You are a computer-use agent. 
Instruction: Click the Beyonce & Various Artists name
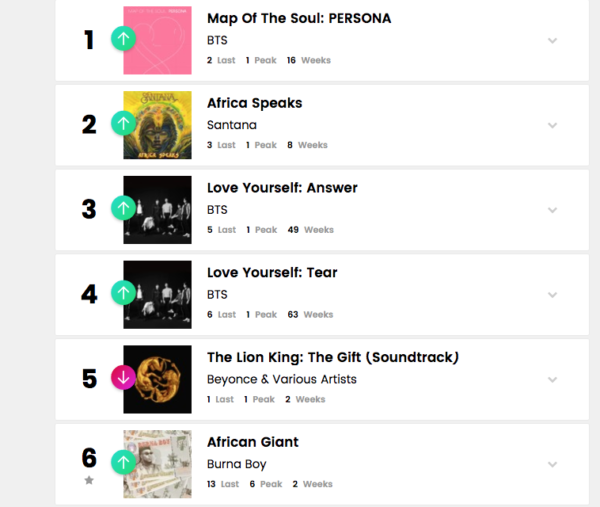pos(281,379)
